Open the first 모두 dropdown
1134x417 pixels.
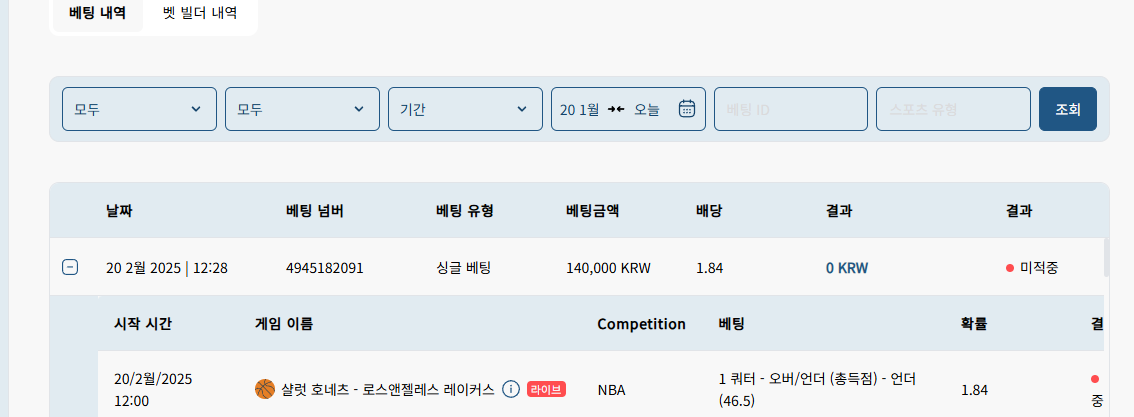140,109
